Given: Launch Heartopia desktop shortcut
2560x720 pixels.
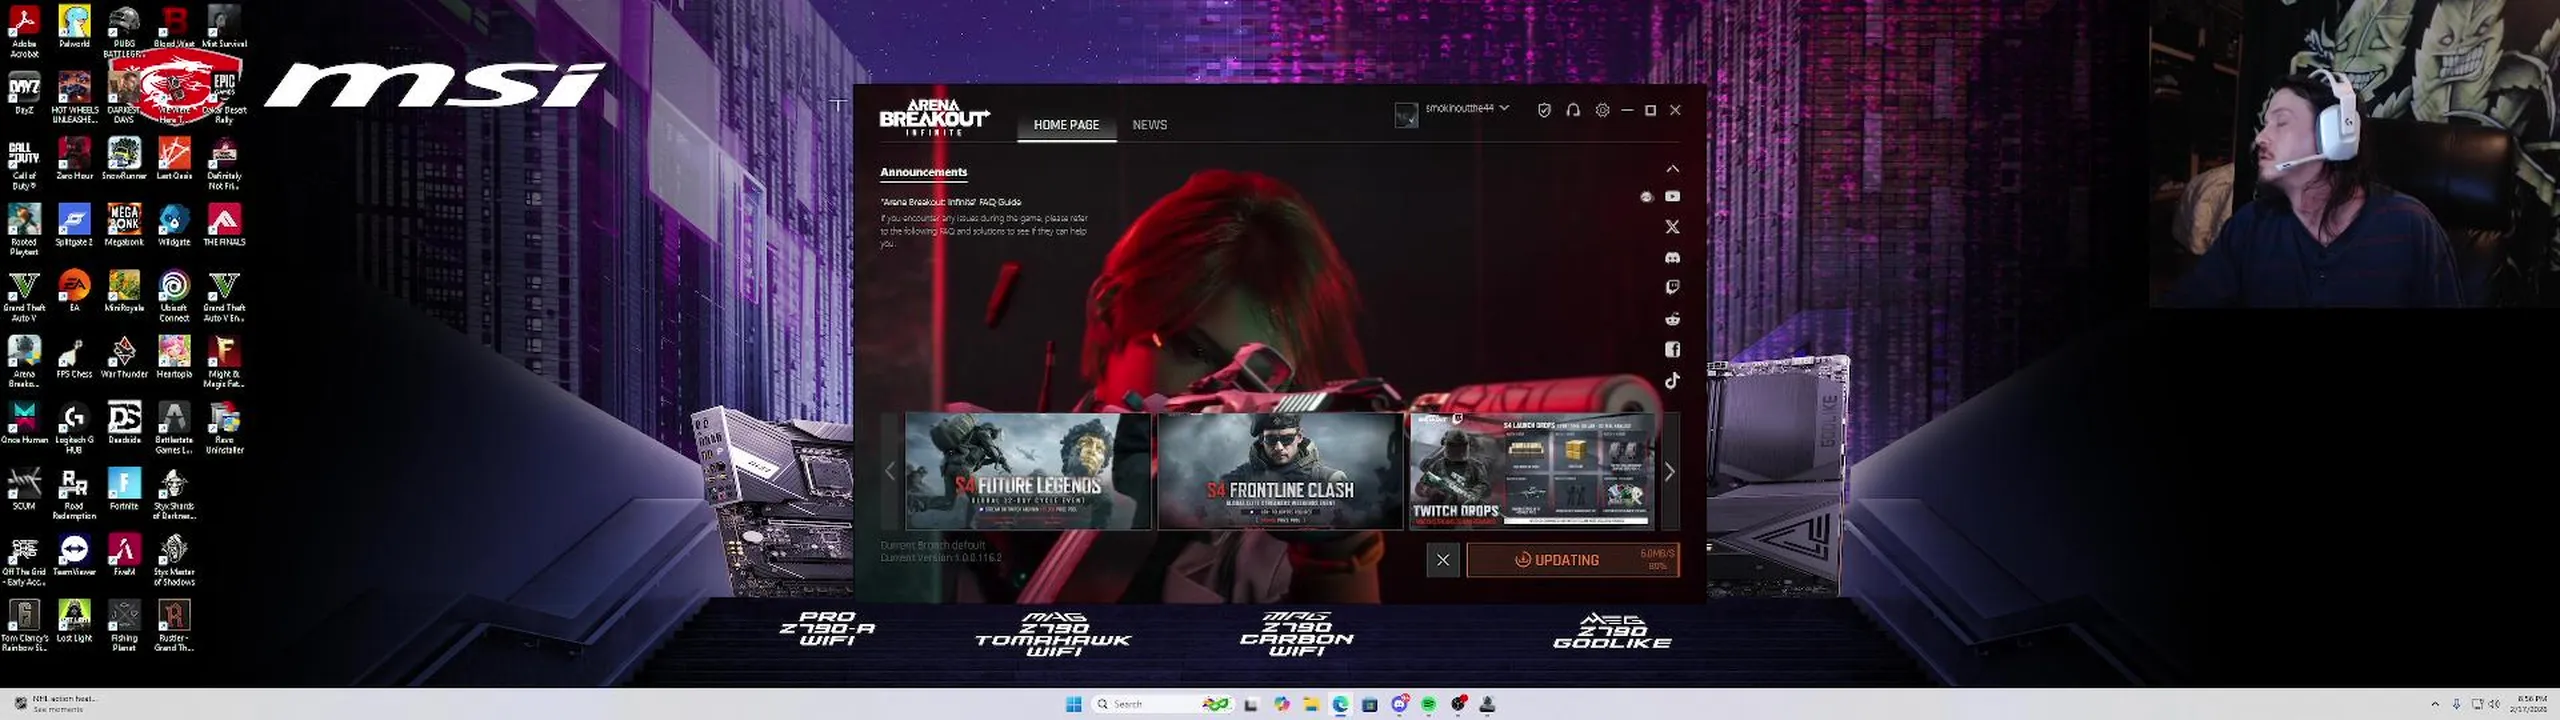Looking at the screenshot, I should coord(174,357).
